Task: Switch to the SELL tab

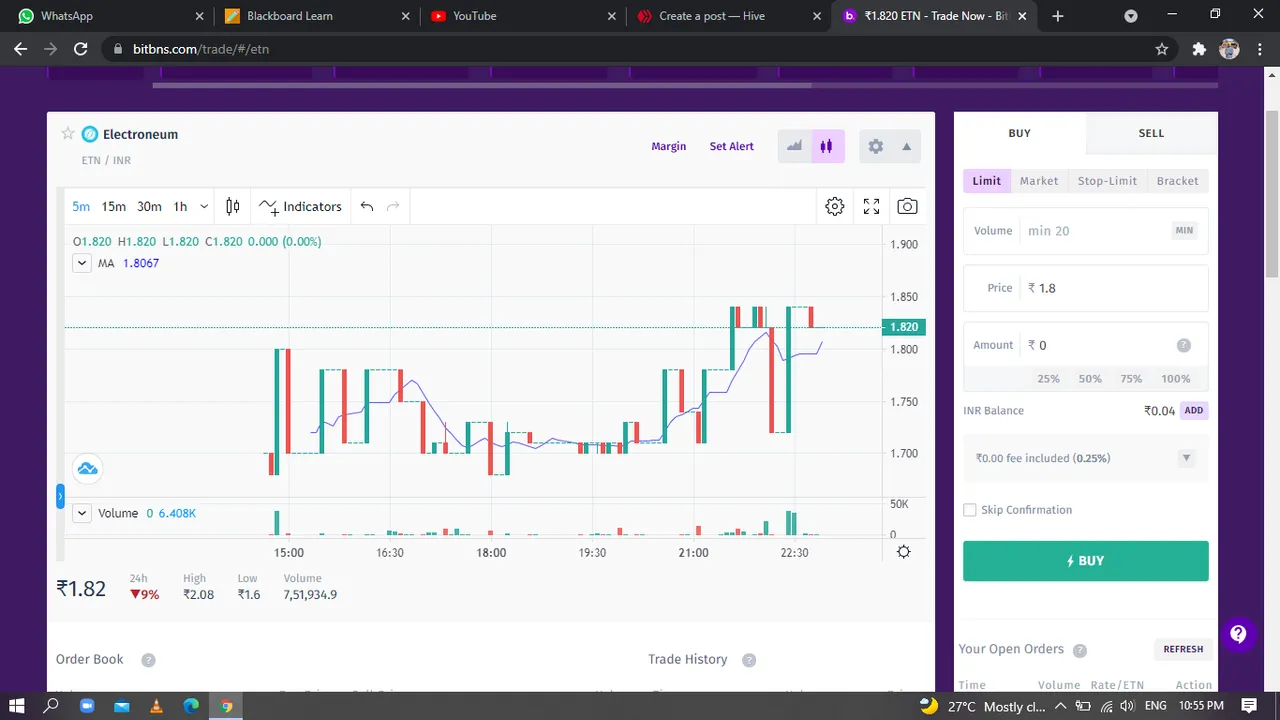Action: tap(1151, 133)
